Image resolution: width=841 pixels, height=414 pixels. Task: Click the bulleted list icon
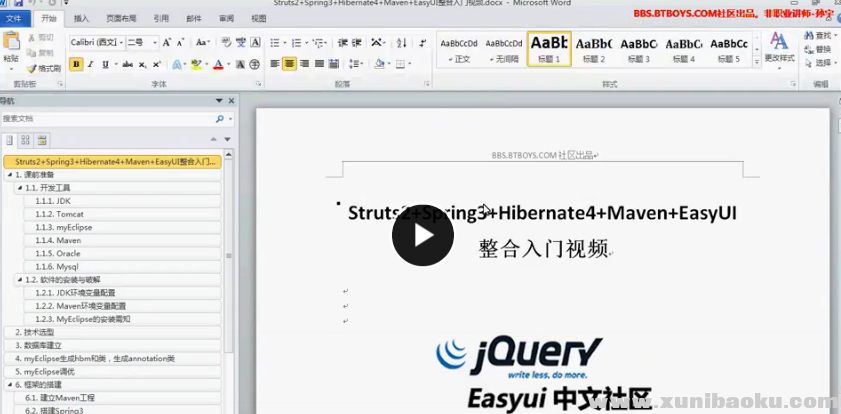tap(275, 42)
